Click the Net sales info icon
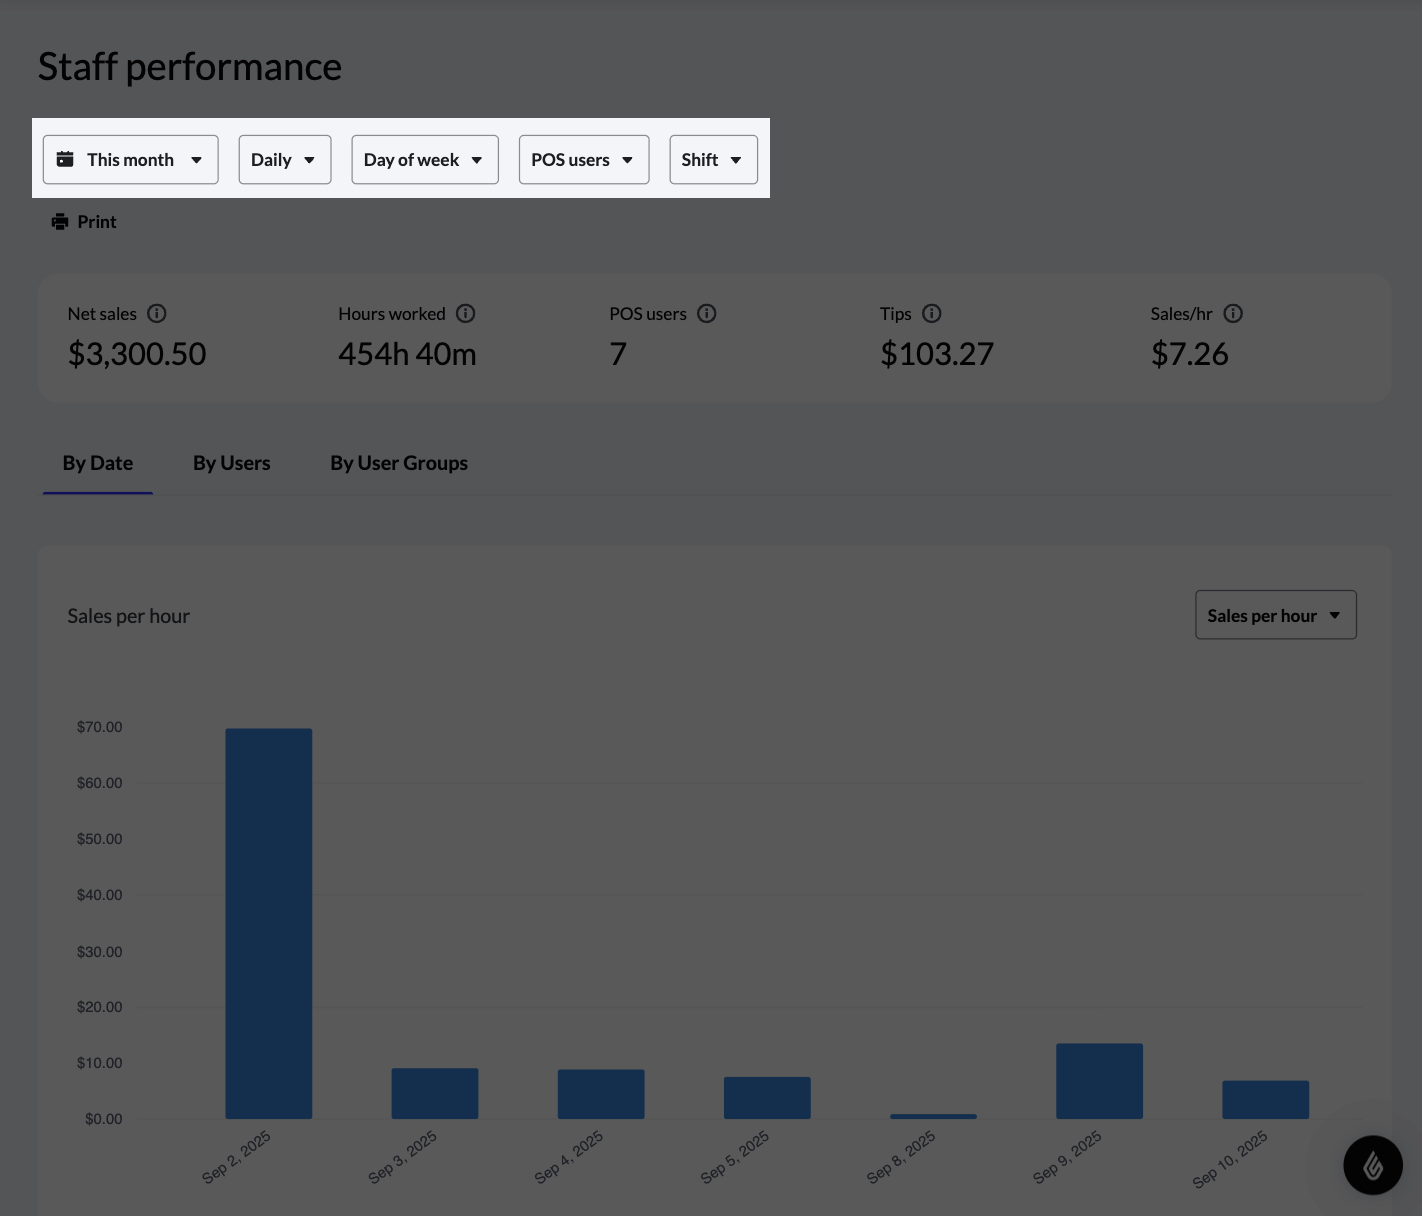 157,313
